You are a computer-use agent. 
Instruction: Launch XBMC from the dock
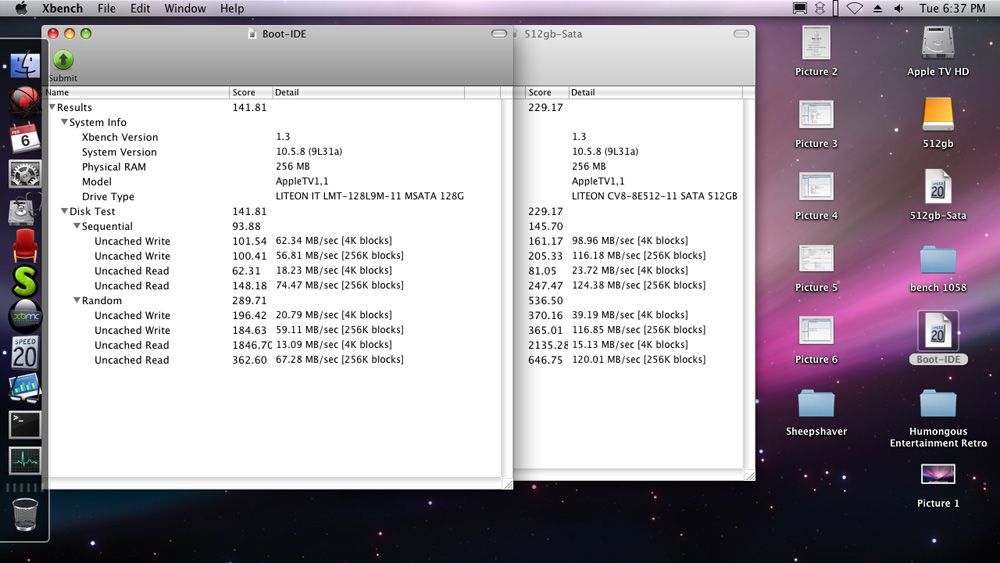25,316
